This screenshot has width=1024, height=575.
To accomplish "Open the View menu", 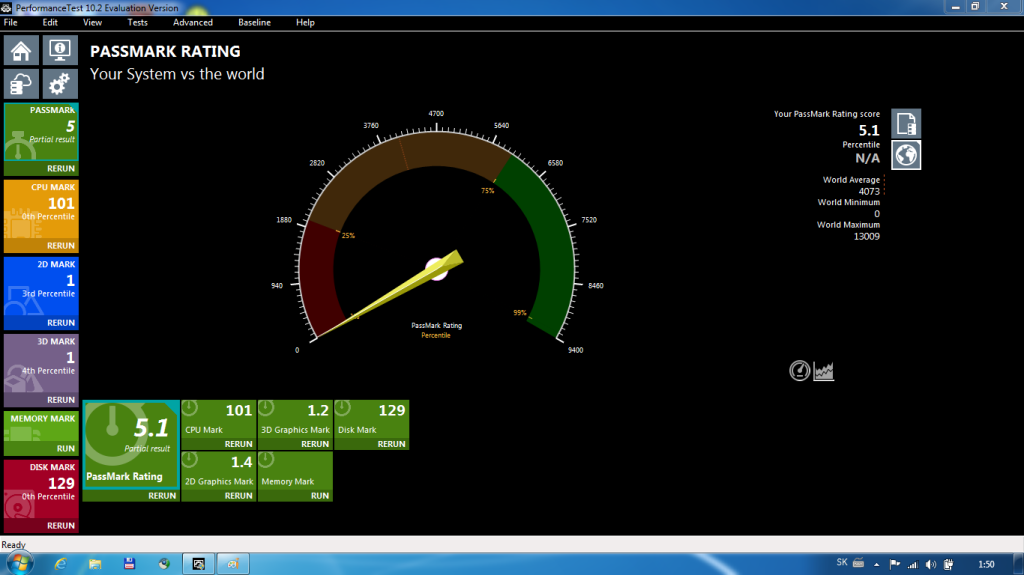I will click(92, 22).
